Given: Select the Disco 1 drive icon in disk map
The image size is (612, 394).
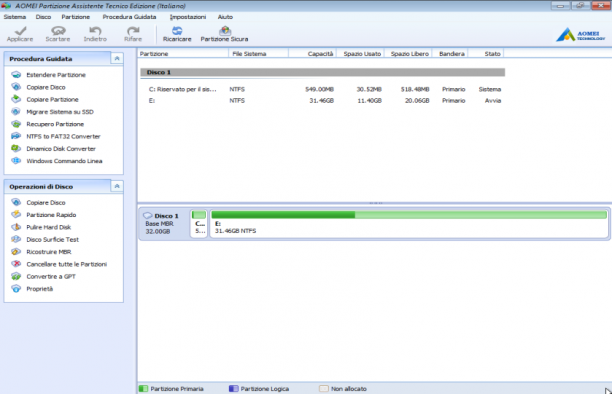Looking at the screenshot, I should coord(148,216).
